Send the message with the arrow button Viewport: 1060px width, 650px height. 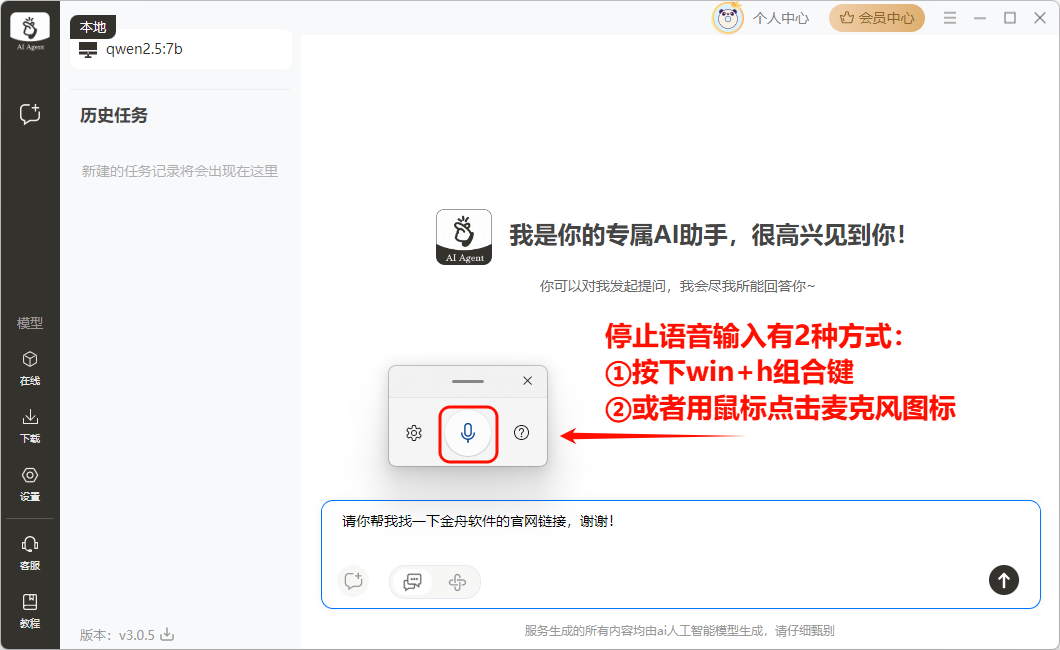[1004, 579]
